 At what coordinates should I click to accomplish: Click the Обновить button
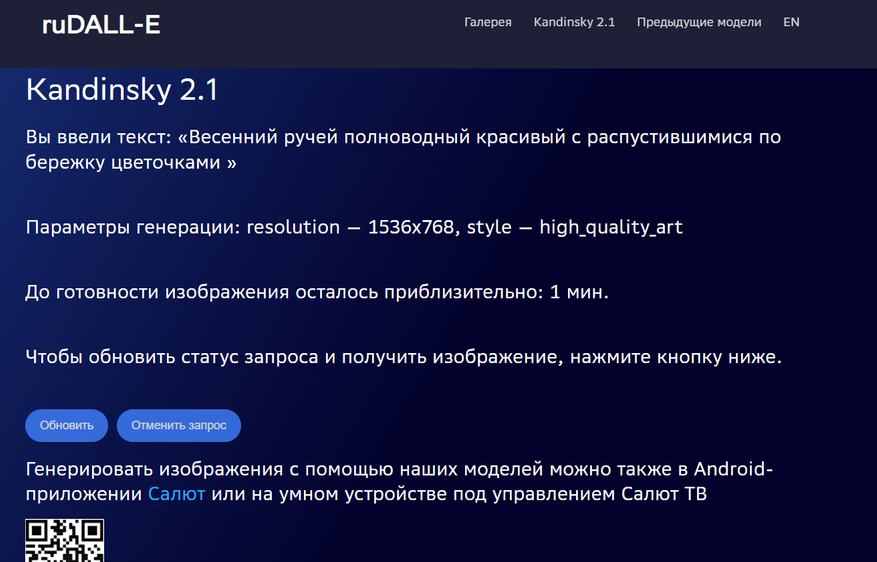(x=67, y=426)
